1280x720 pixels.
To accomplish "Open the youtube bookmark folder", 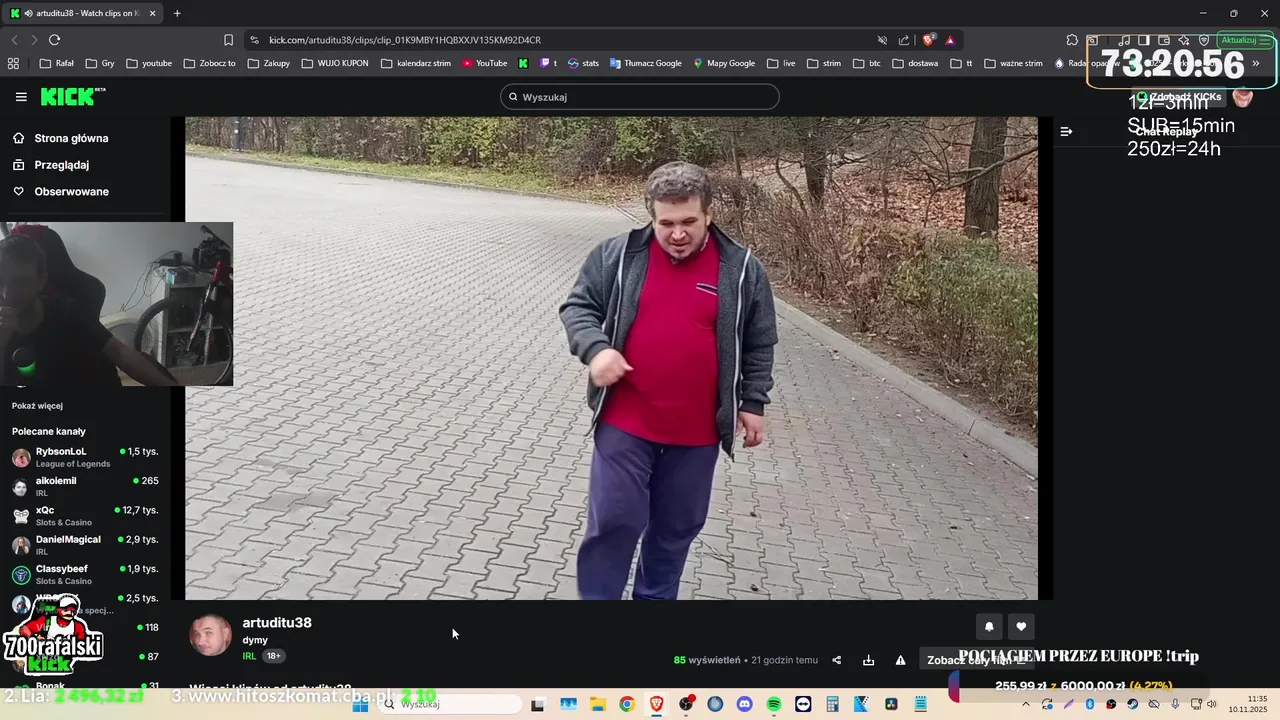I will (x=149, y=63).
